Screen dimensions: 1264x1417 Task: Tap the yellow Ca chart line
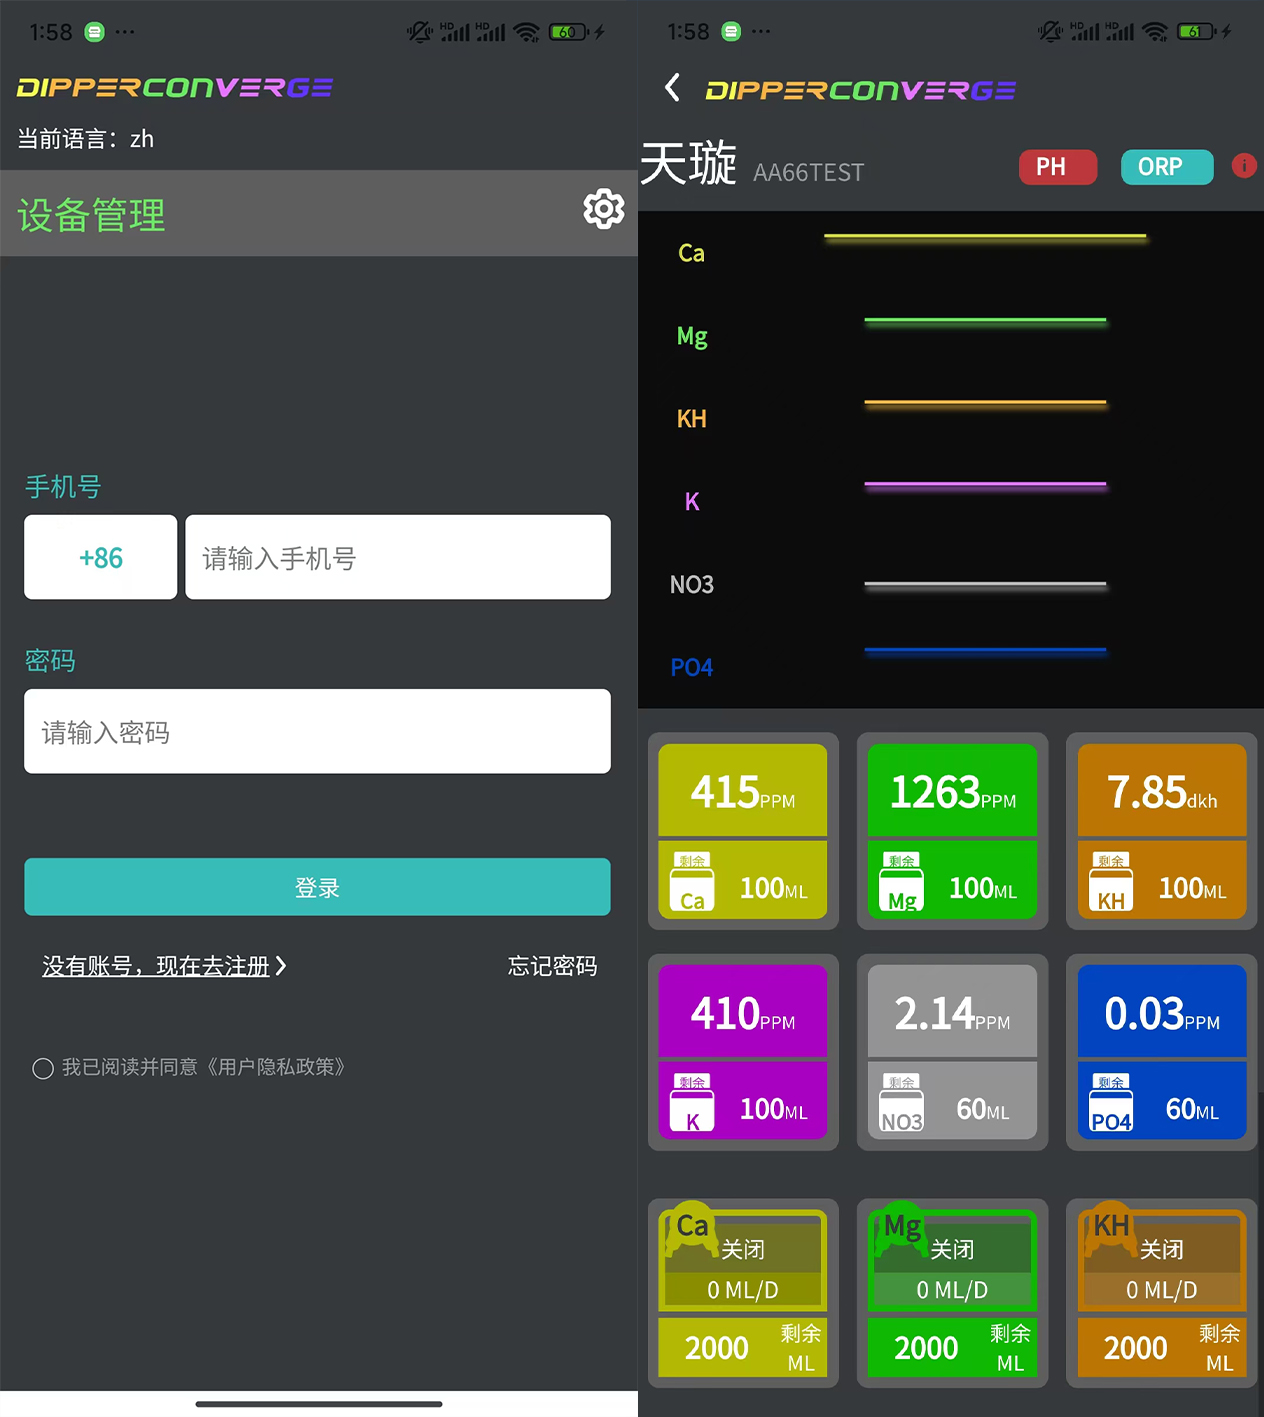point(984,237)
